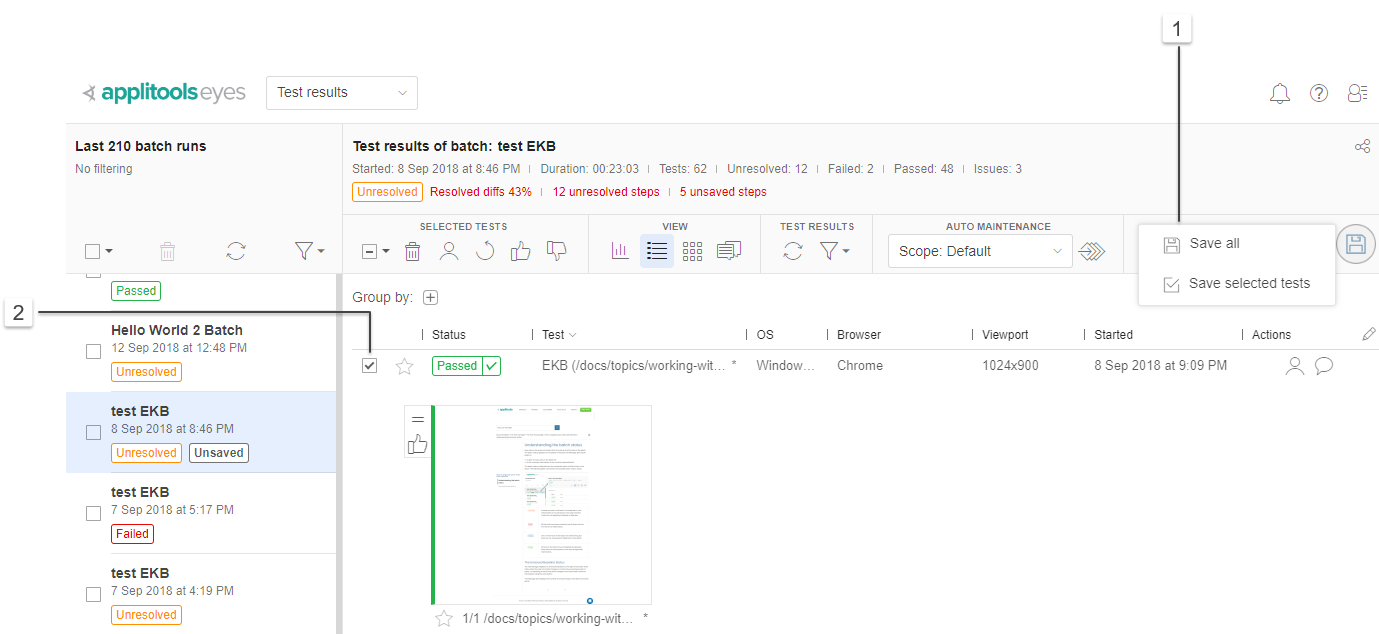The image size is (1379, 634).
Task: Choose Save selected tests menu item
Action: click(1248, 284)
